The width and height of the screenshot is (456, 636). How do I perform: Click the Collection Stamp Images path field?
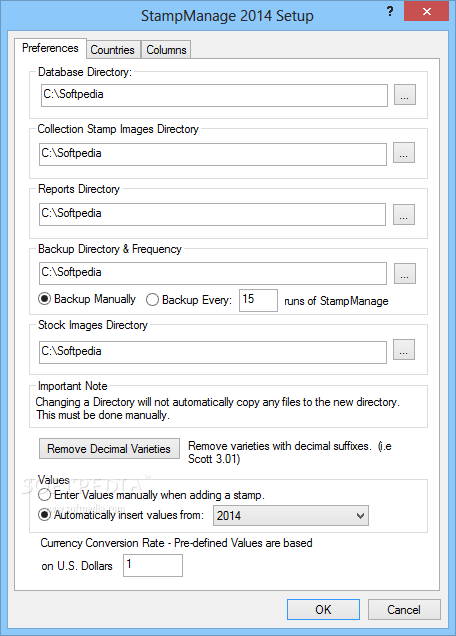pos(213,154)
